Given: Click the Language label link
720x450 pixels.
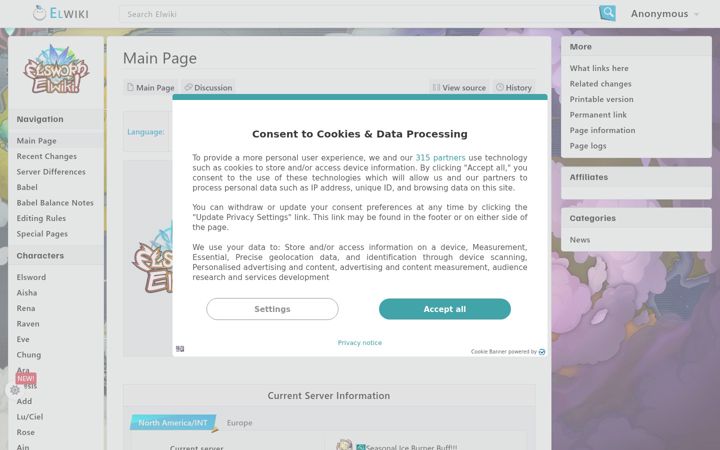Looking at the screenshot, I should 146,132.
